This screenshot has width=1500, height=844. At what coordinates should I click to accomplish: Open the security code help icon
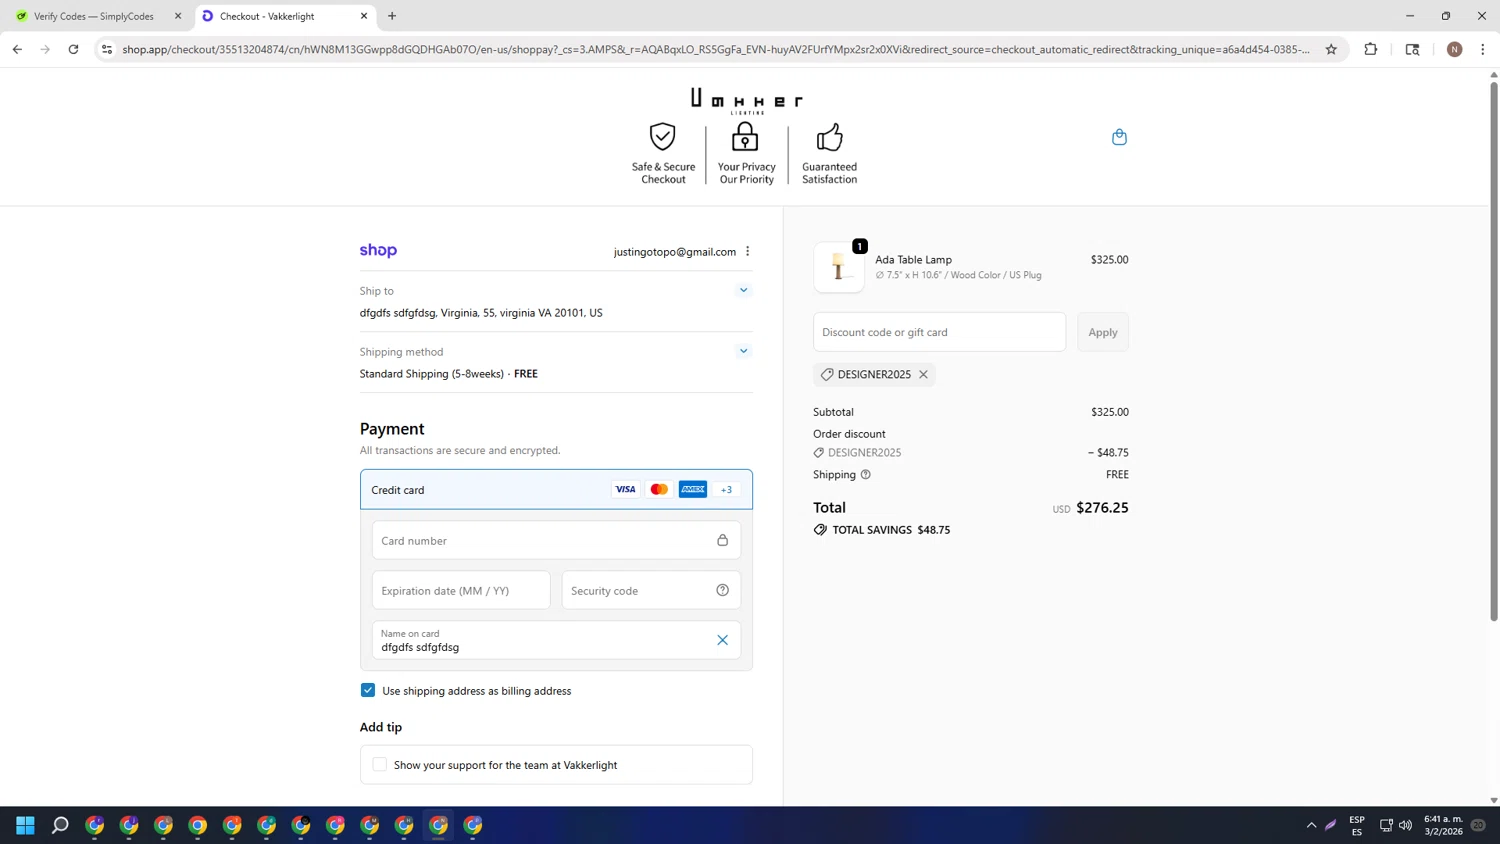(722, 590)
